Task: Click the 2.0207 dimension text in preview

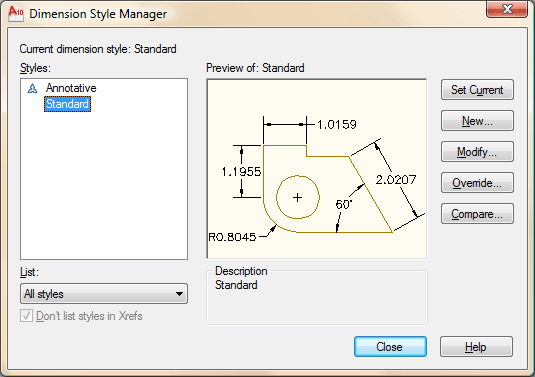Action: 396,179
